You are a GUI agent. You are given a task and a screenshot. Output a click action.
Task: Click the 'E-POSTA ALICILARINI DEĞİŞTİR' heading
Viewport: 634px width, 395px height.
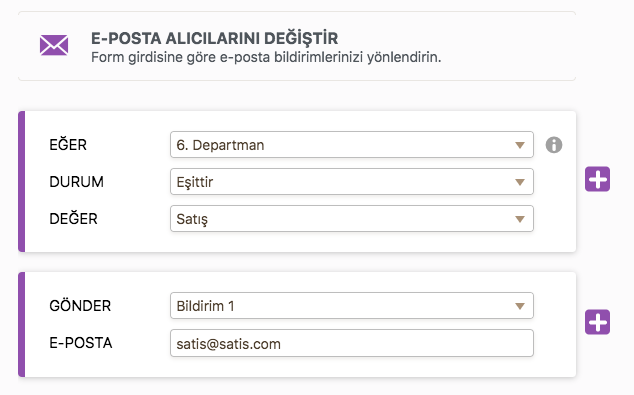point(214,38)
